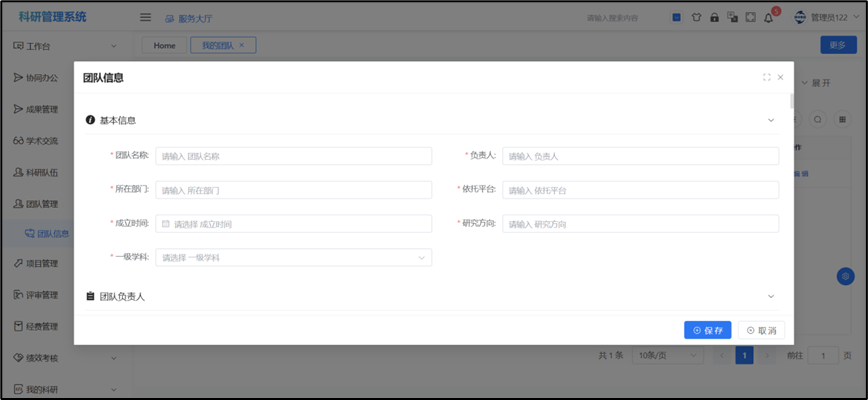Click the calendar icon in 成立时间 field
This screenshot has width=868, height=400.
166,224
